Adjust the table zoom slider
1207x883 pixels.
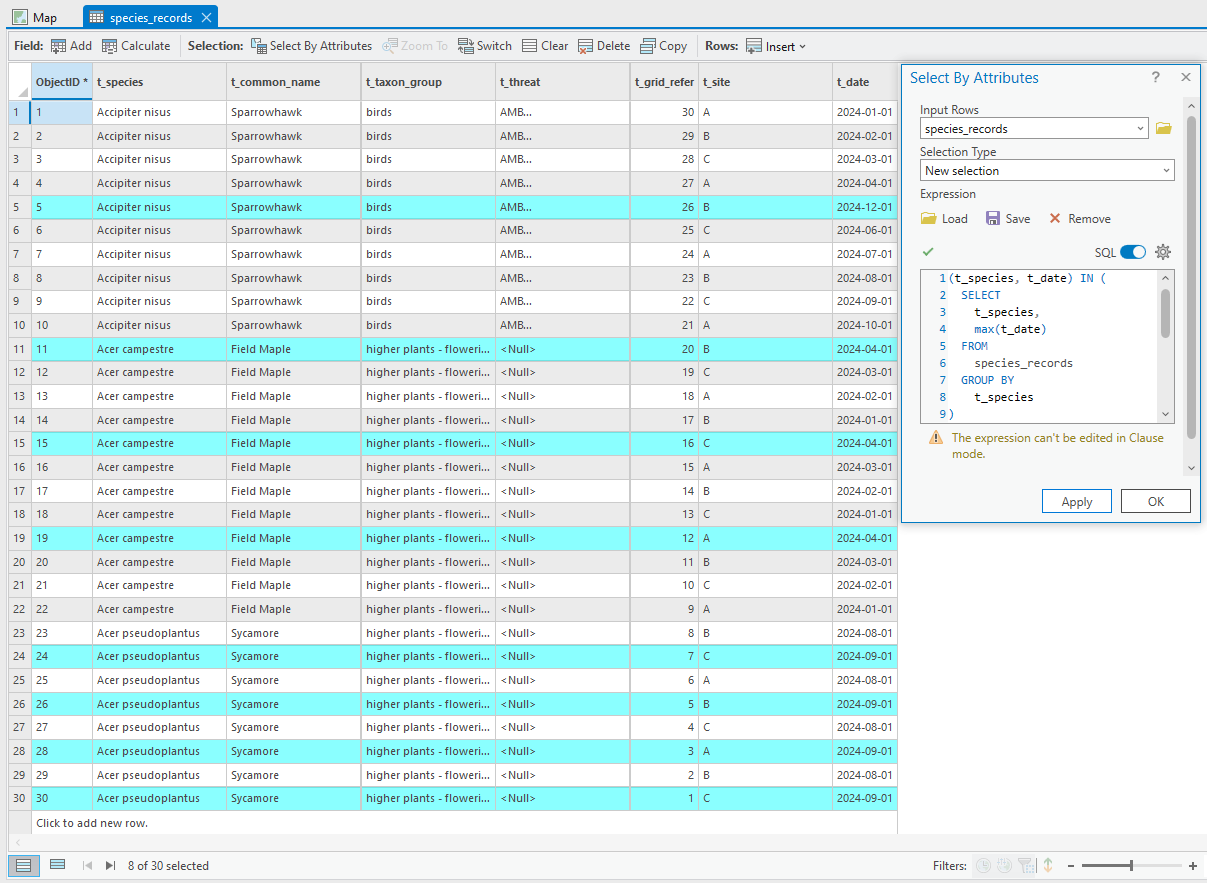(1131, 866)
